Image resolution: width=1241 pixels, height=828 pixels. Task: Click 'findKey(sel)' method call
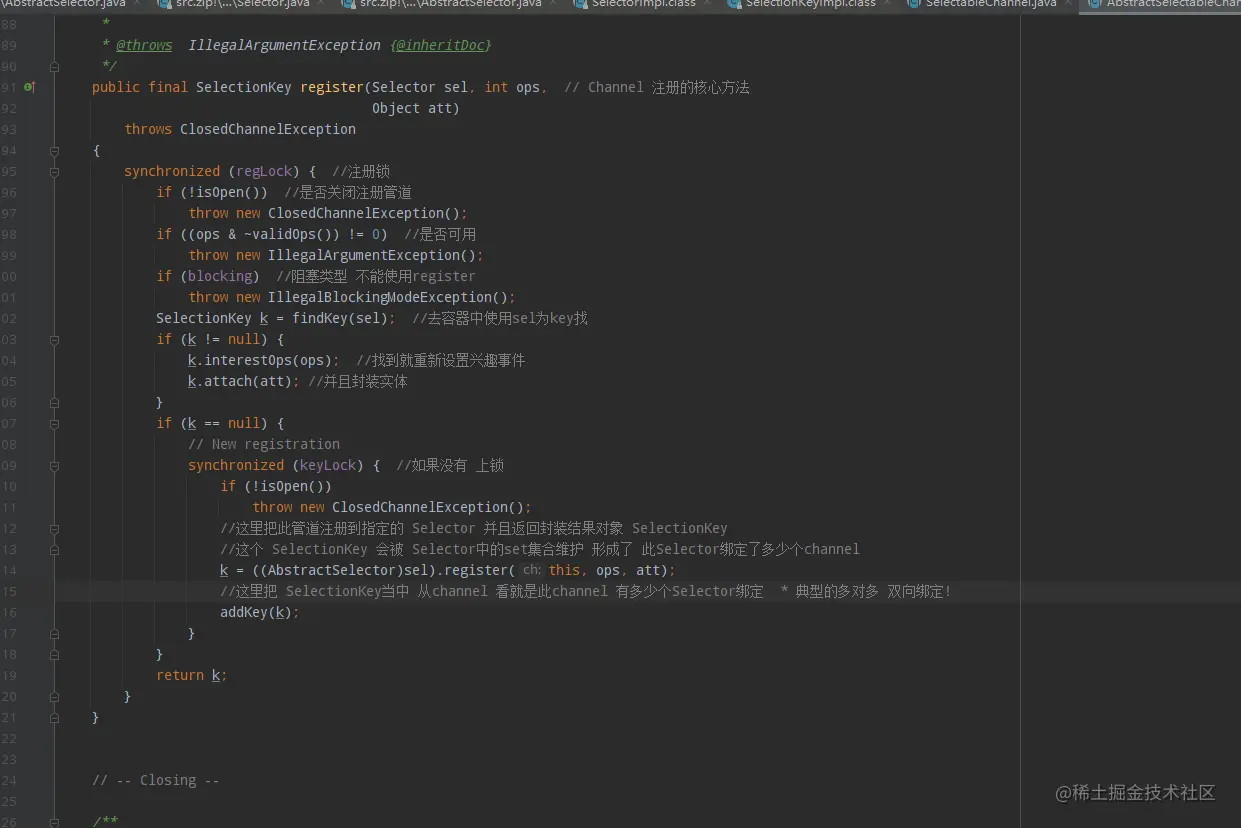(x=340, y=318)
